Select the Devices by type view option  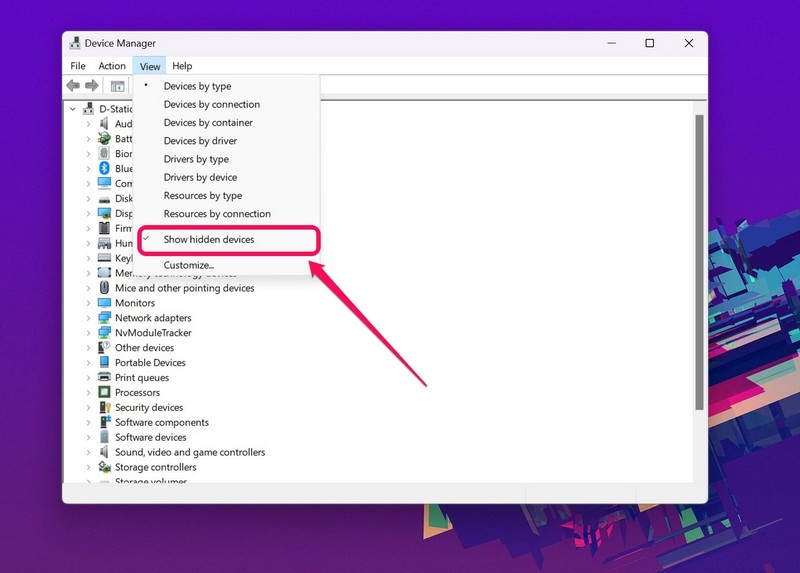[x=197, y=86]
